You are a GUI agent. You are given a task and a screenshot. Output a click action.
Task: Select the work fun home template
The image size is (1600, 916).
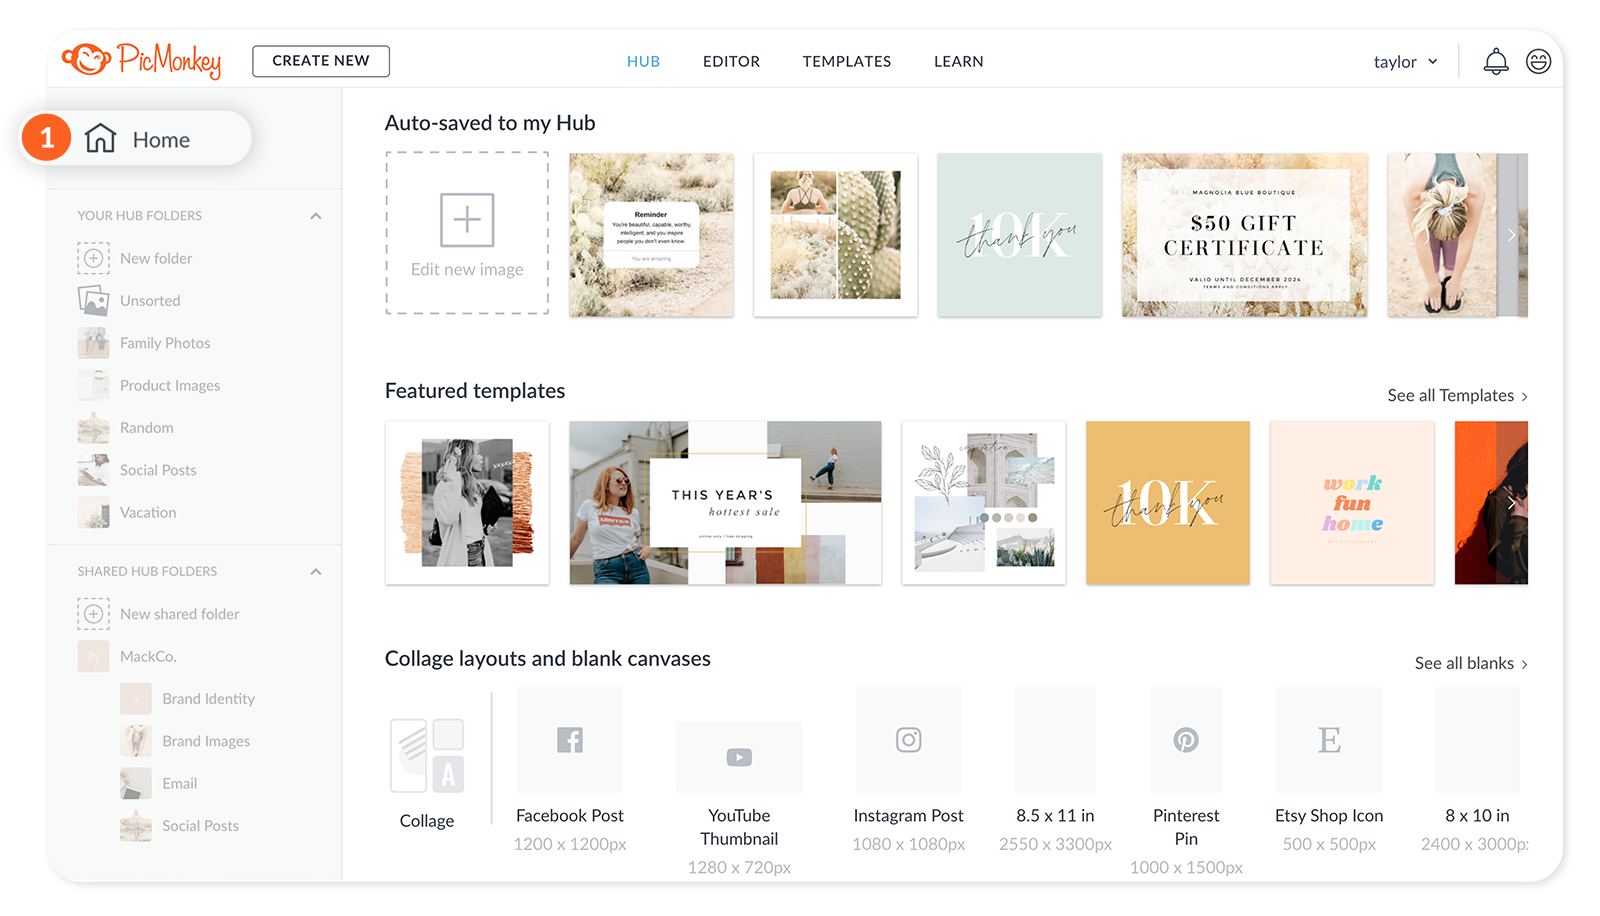pyautogui.click(x=1352, y=503)
